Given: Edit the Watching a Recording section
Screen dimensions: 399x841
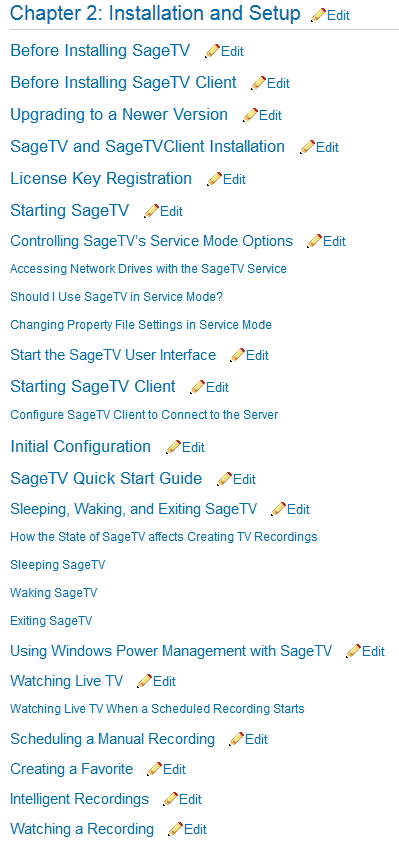Looking at the screenshot, I should click(188, 829).
